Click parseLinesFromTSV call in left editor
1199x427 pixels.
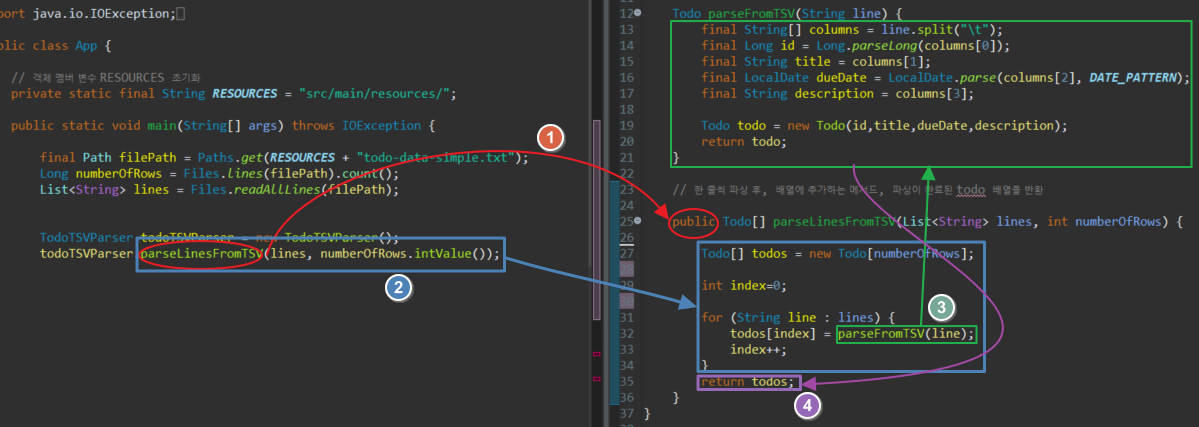click(202, 254)
